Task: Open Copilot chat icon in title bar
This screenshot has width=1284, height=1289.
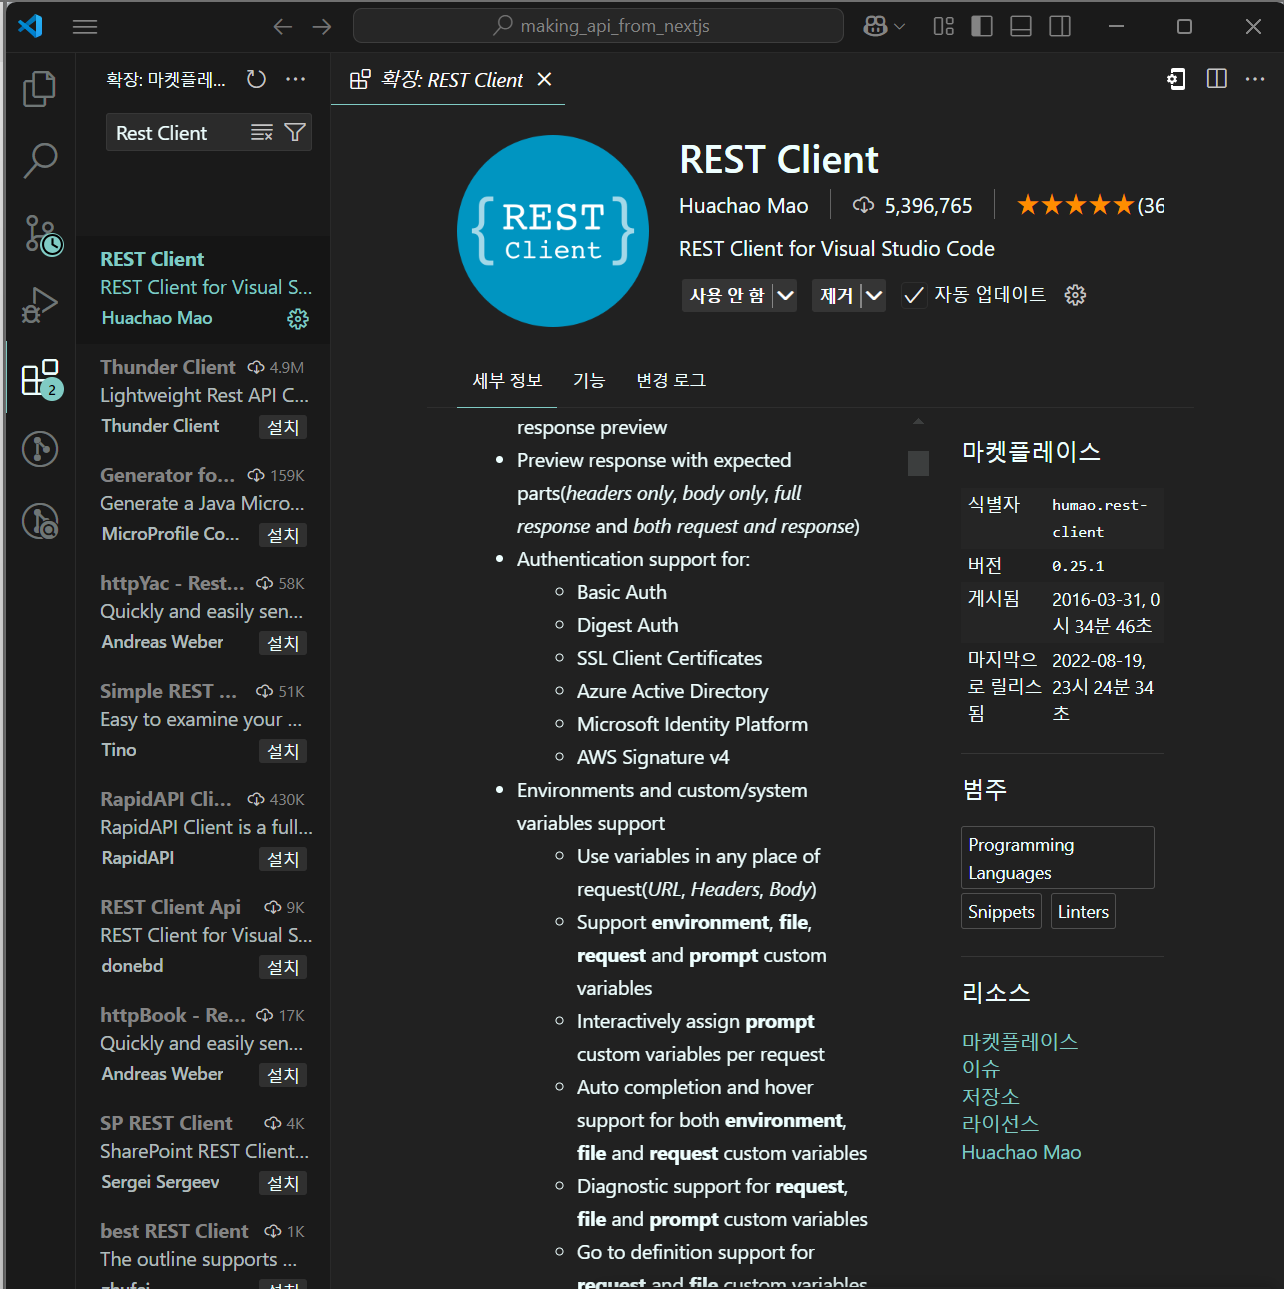Action: (x=875, y=27)
